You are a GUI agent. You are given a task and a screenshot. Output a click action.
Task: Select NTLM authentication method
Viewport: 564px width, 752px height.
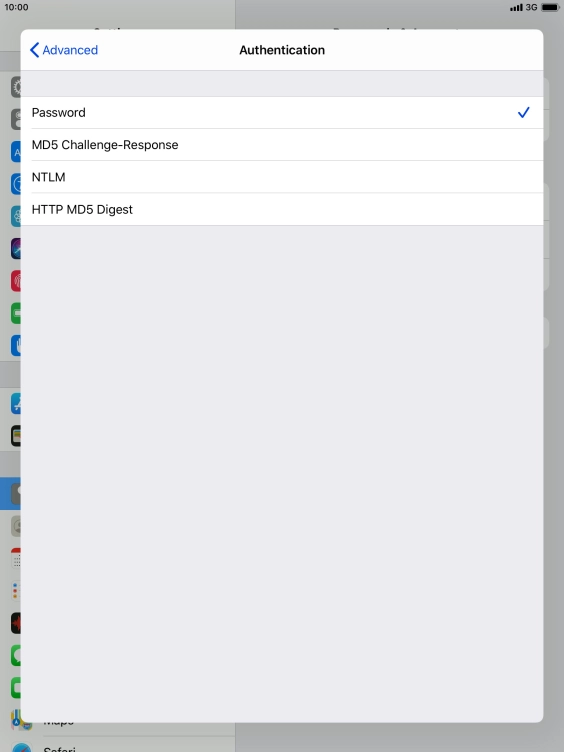tap(282, 177)
